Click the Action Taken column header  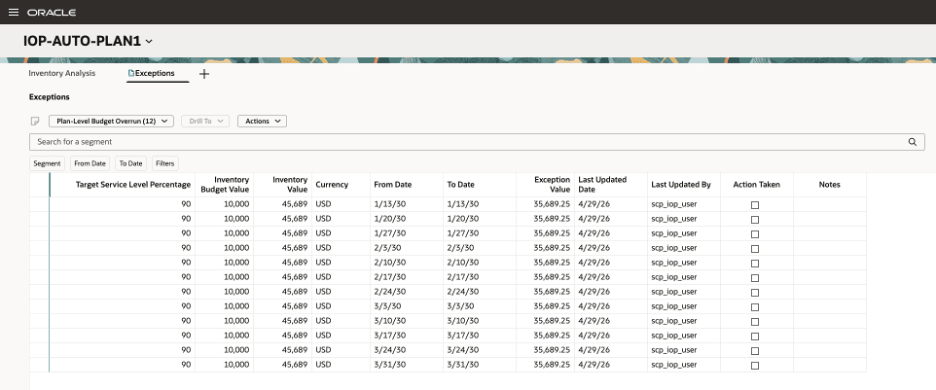(x=756, y=185)
